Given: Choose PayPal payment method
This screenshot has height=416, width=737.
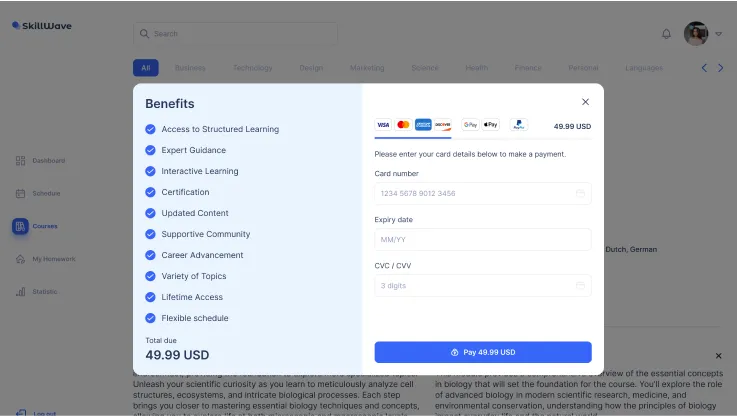Looking at the screenshot, I should click(x=518, y=125).
